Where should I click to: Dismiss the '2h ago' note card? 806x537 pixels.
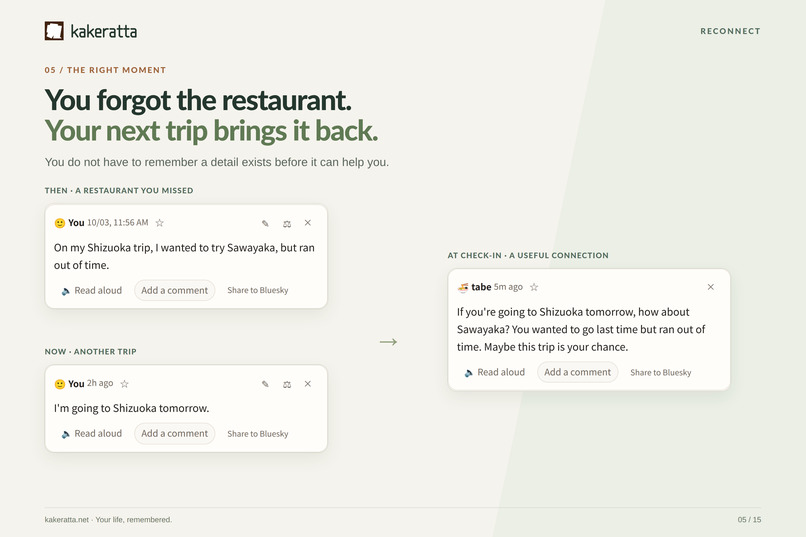click(307, 383)
